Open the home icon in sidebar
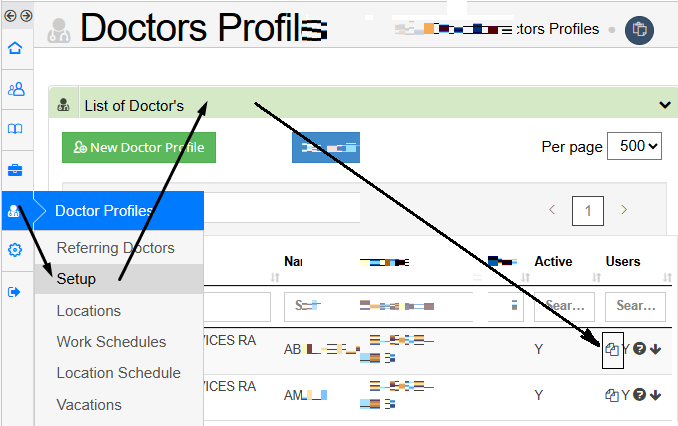Image resolution: width=678 pixels, height=426 pixels. pyautogui.click(x=15, y=48)
